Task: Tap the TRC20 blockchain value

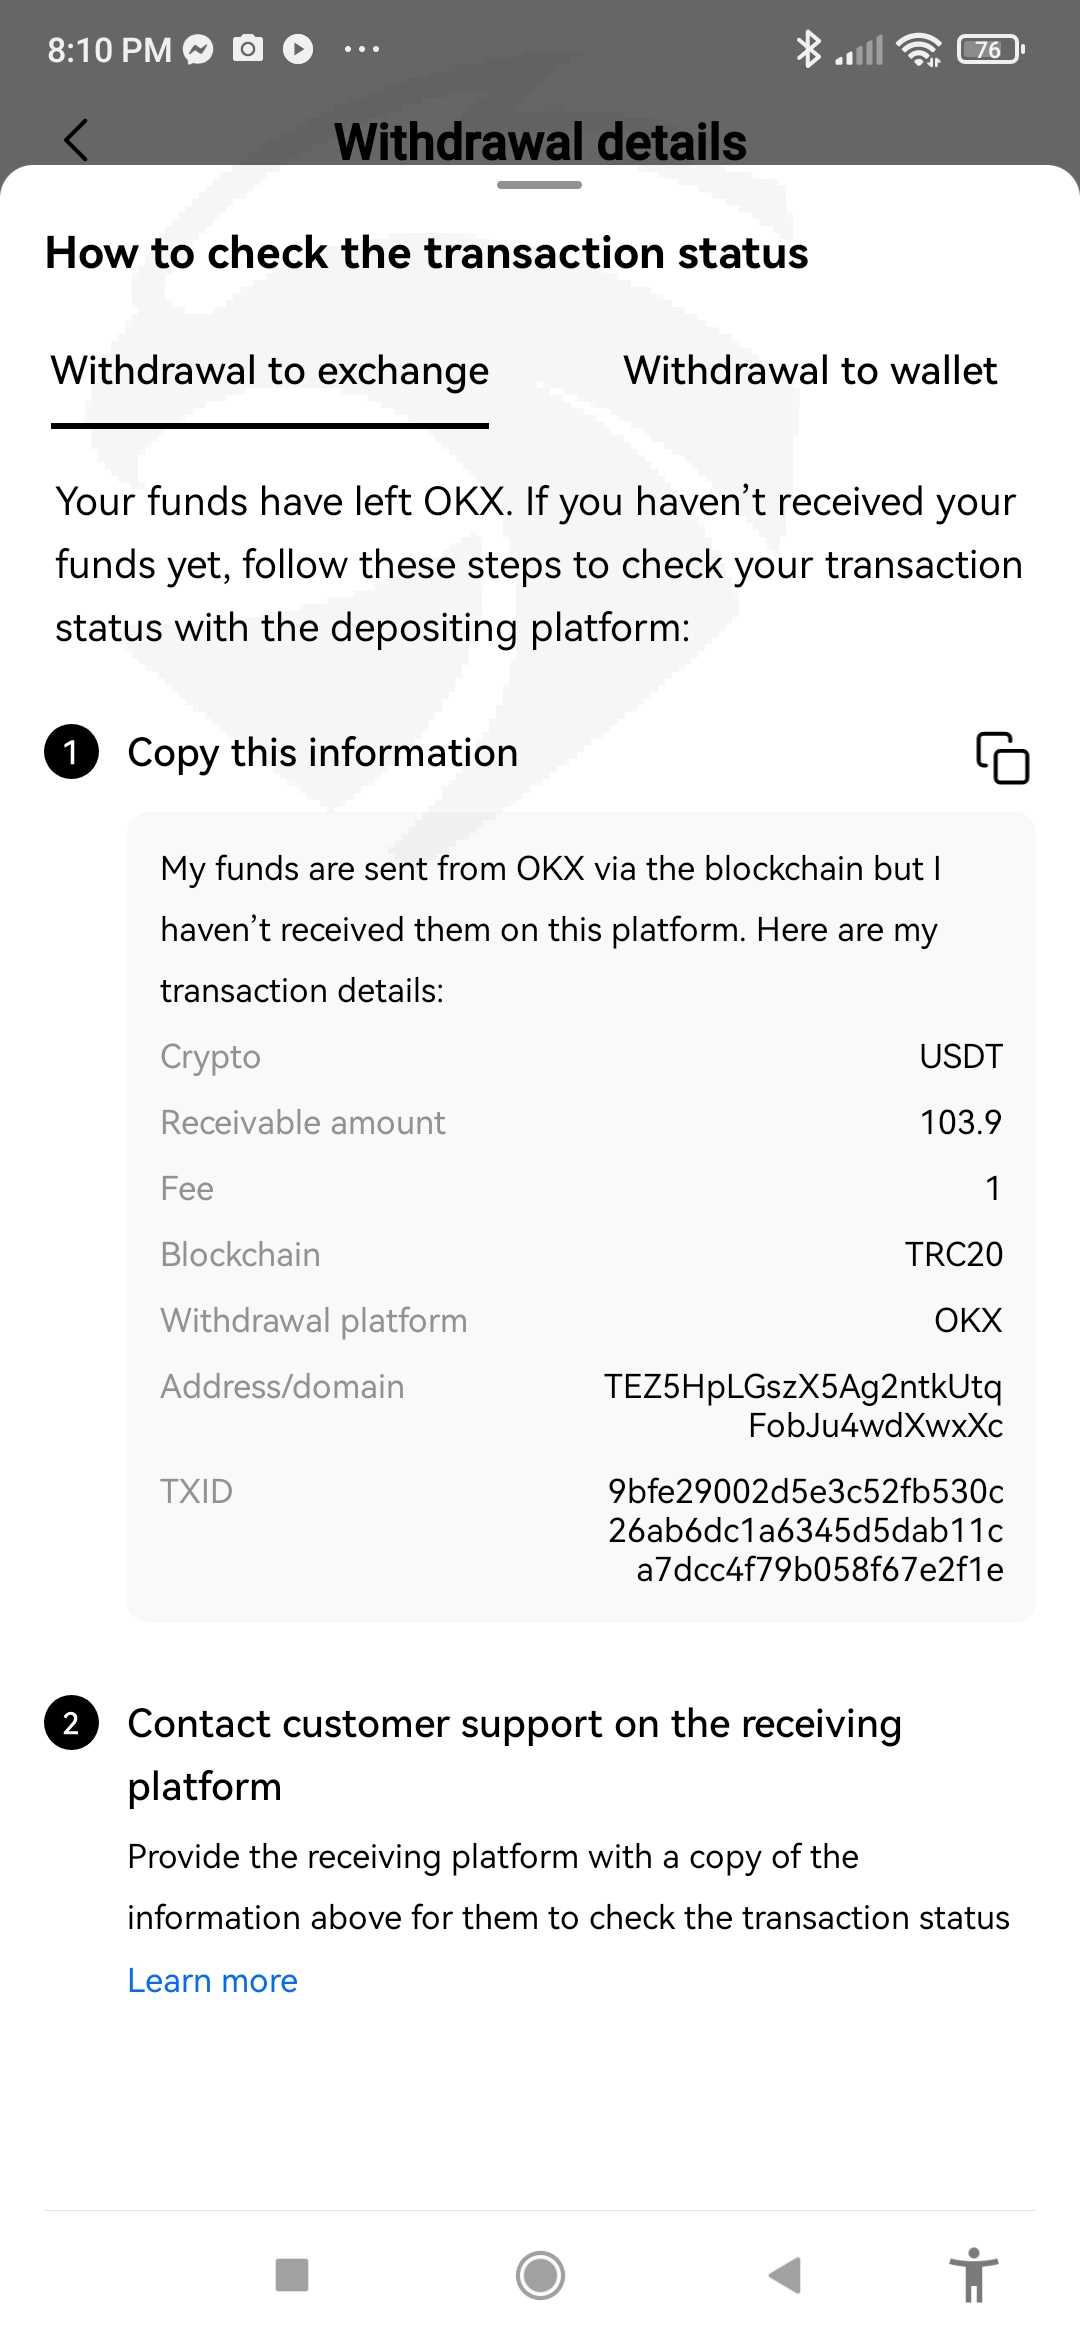Action: [x=953, y=1254]
